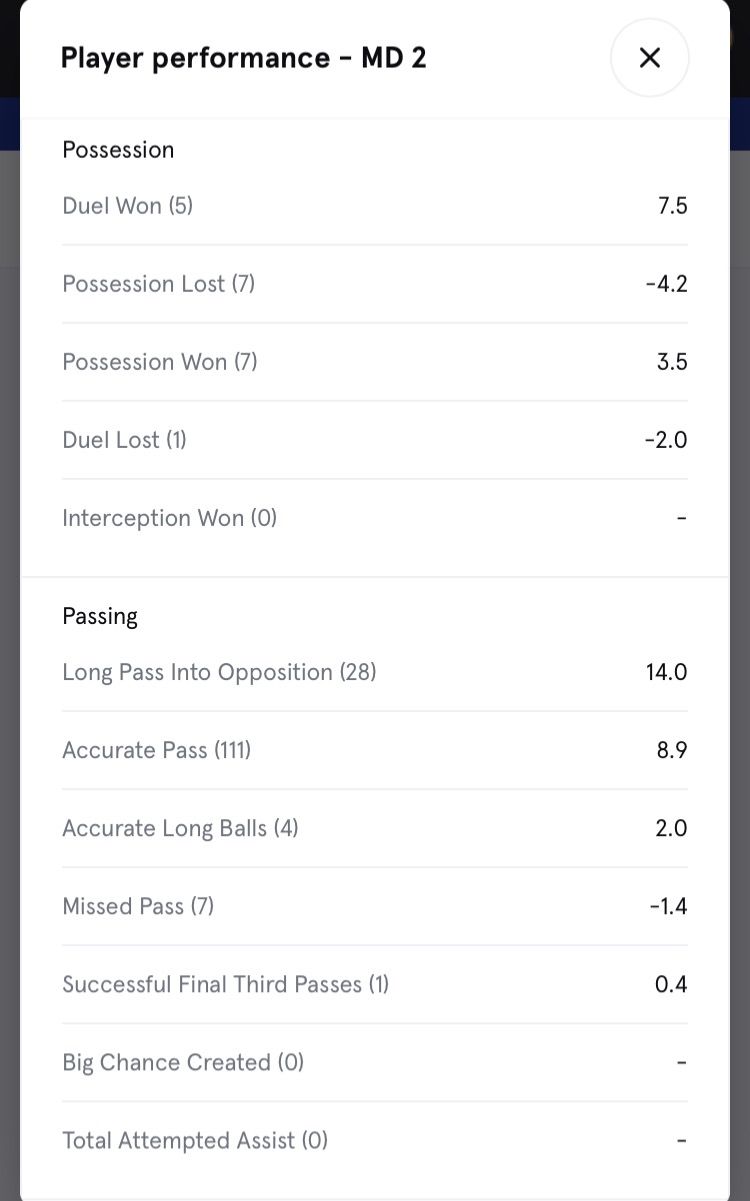Click the Player performance - MD 2 title
750x1201 pixels.
point(243,58)
